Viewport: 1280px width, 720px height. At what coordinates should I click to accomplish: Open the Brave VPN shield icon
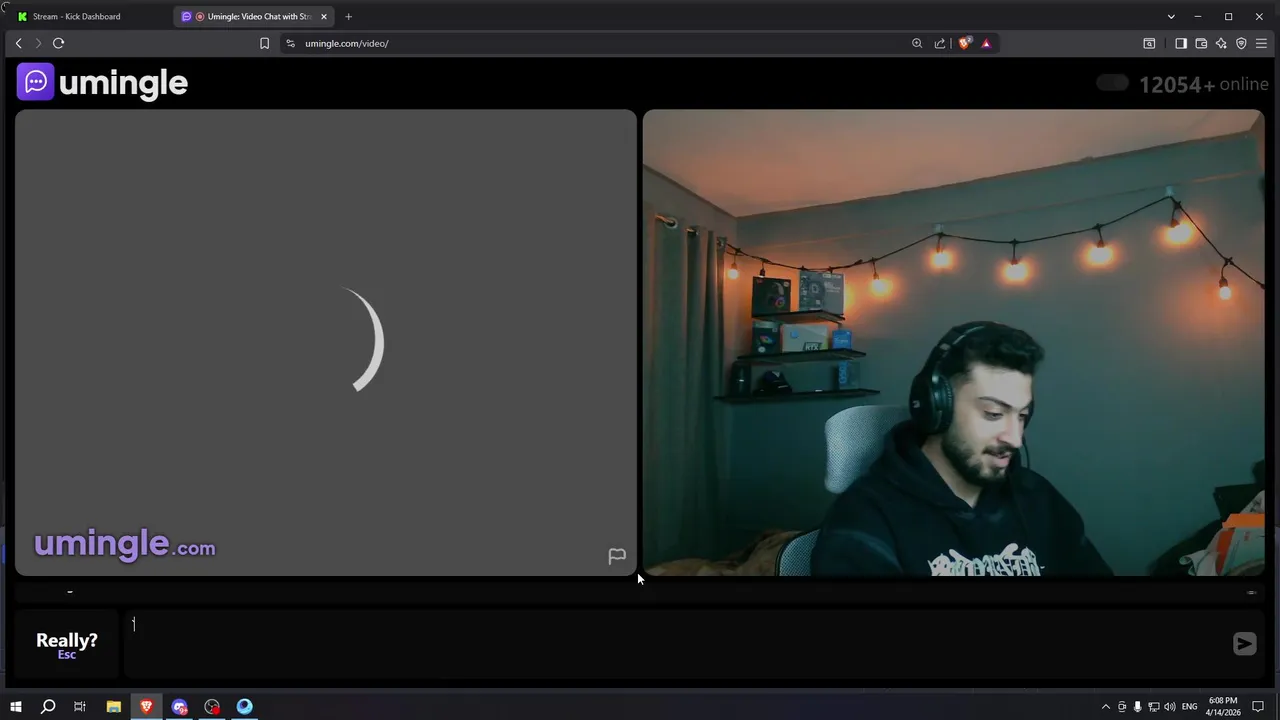point(1241,43)
